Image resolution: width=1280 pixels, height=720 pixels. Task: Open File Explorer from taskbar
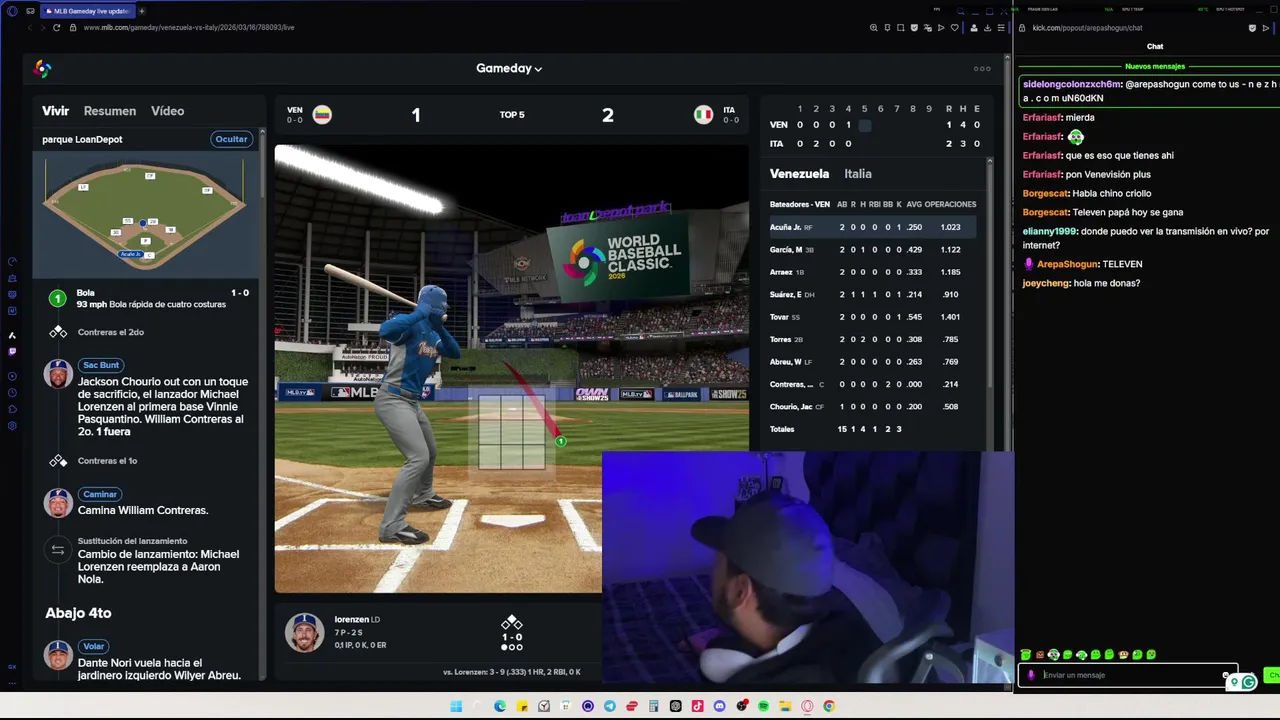tap(785, 706)
